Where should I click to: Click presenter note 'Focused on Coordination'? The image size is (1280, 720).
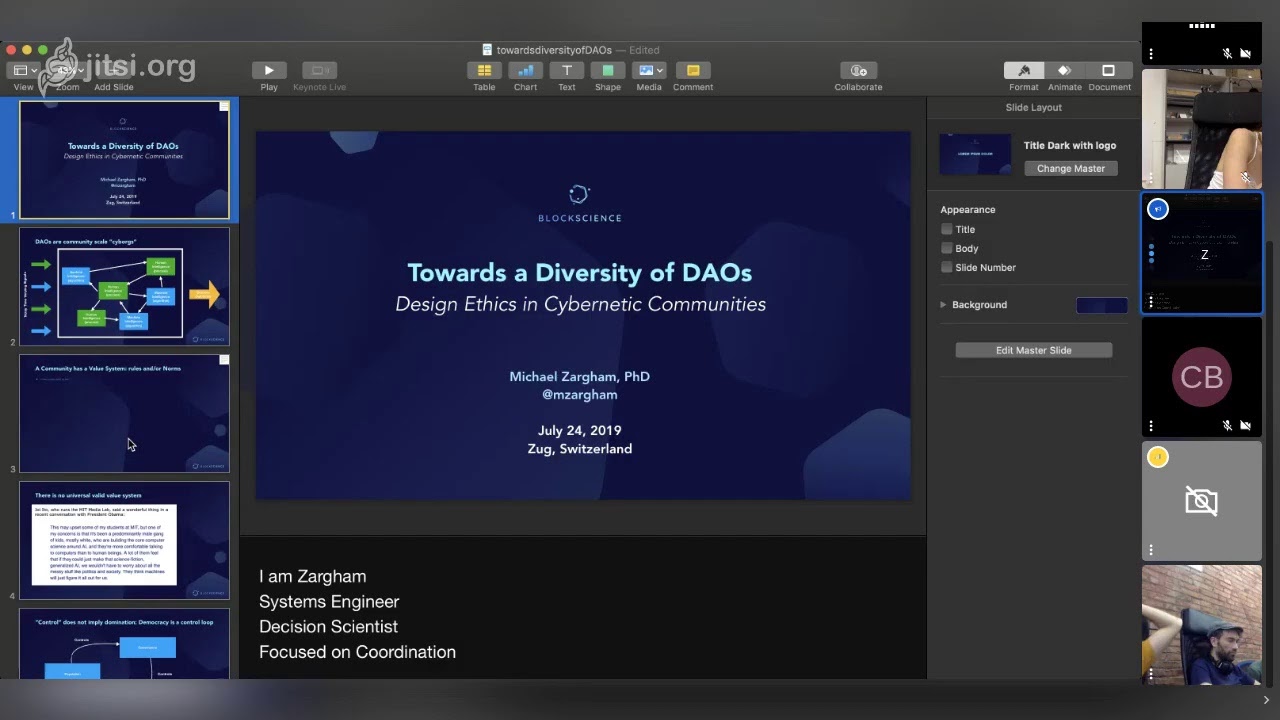click(357, 651)
